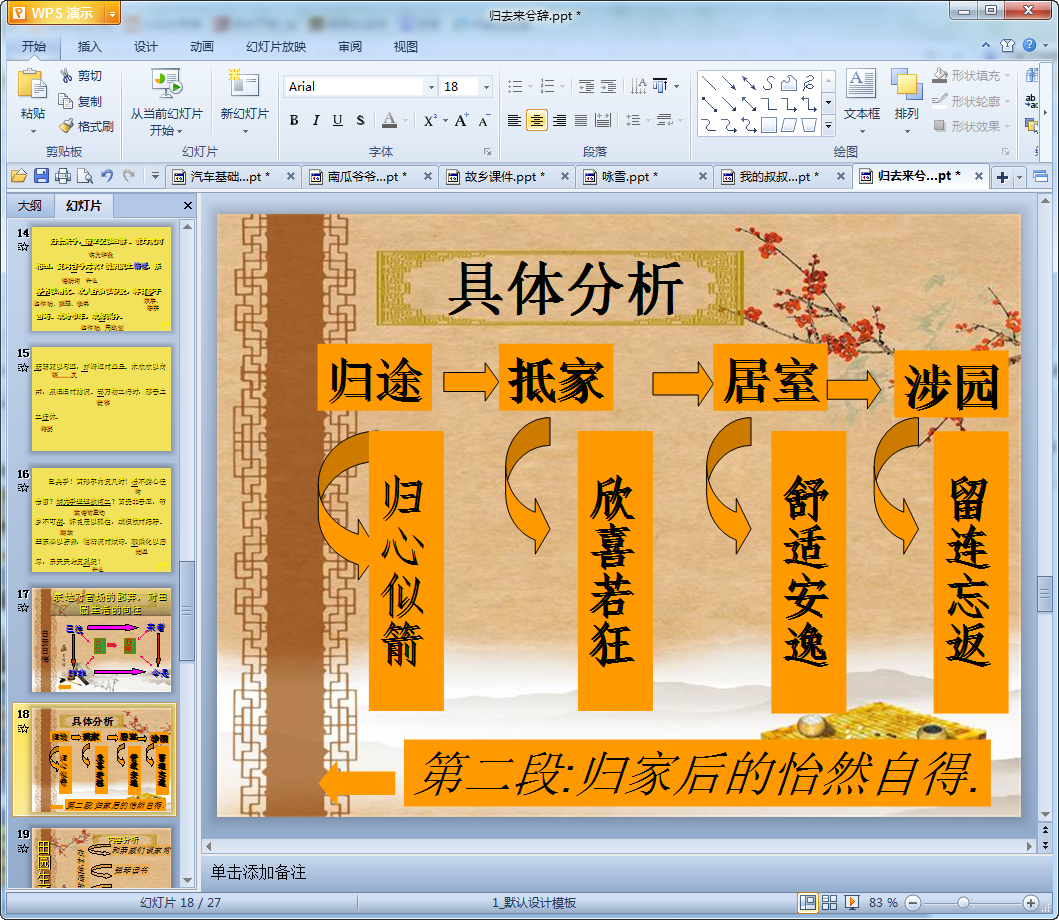Viewport: 1059px width, 920px height.
Task: Switch to the Outline (大纲) pane tab
Action: [30, 205]
